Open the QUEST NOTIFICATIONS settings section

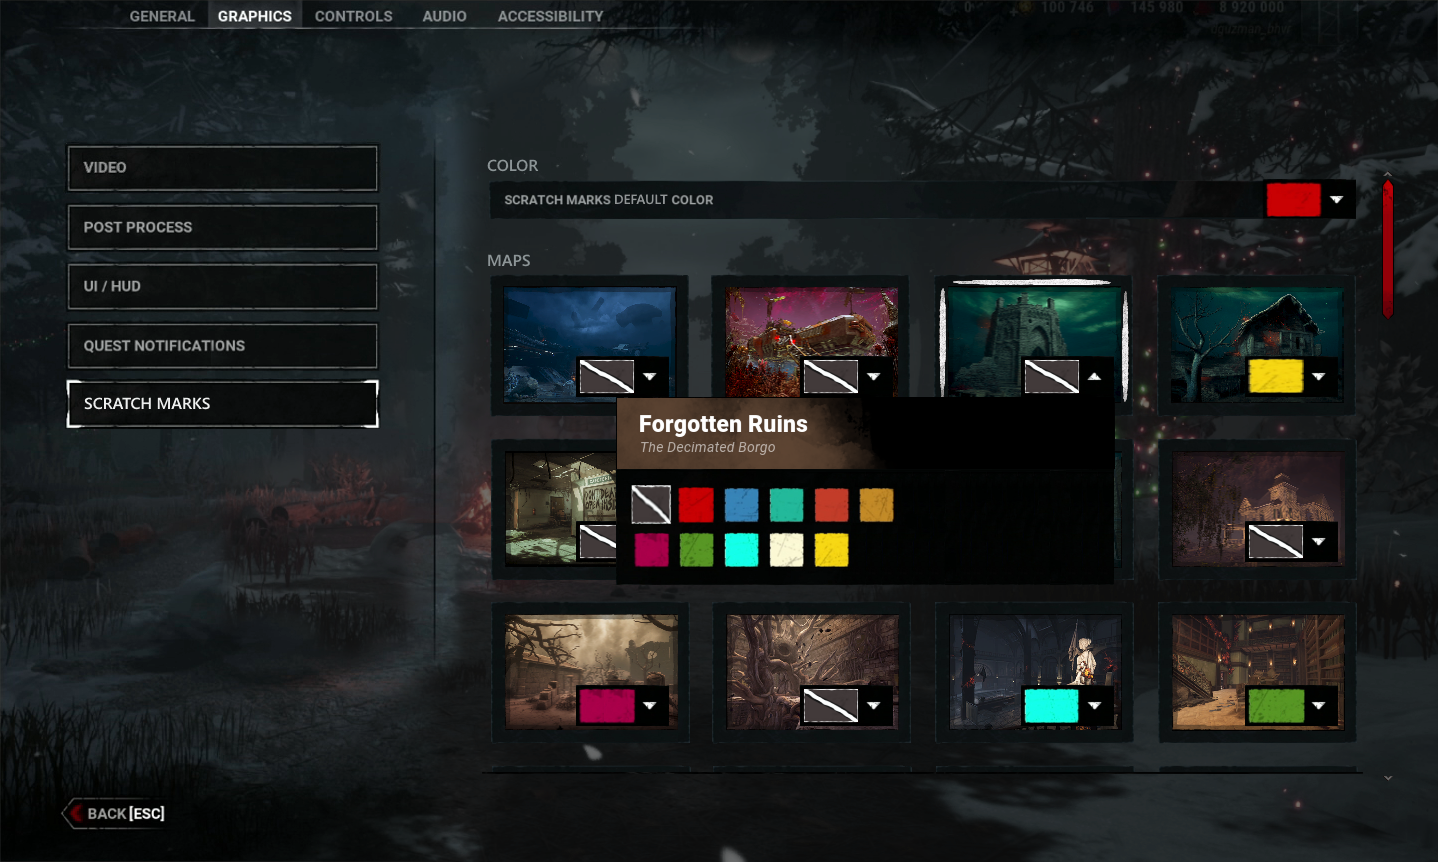[222, 345]
